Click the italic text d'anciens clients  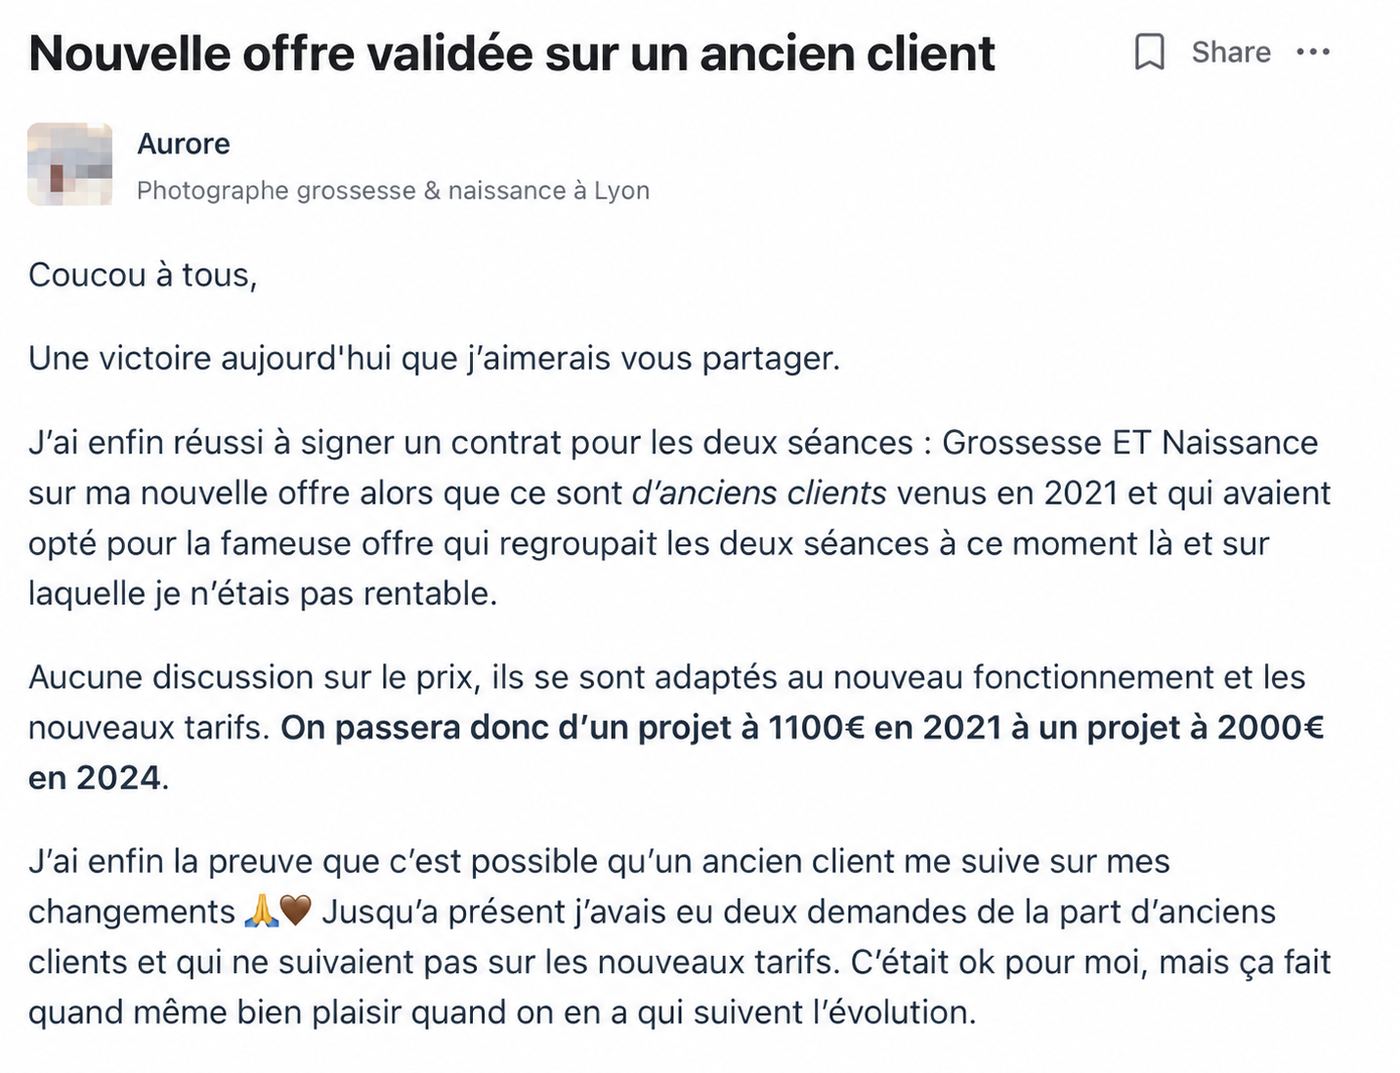pos(759,493)
